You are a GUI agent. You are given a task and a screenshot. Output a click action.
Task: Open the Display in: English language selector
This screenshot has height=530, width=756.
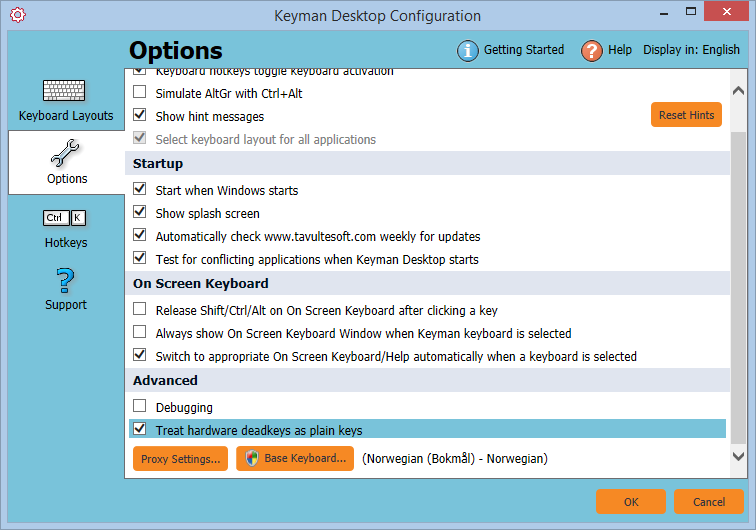click(x=691, y=50)
